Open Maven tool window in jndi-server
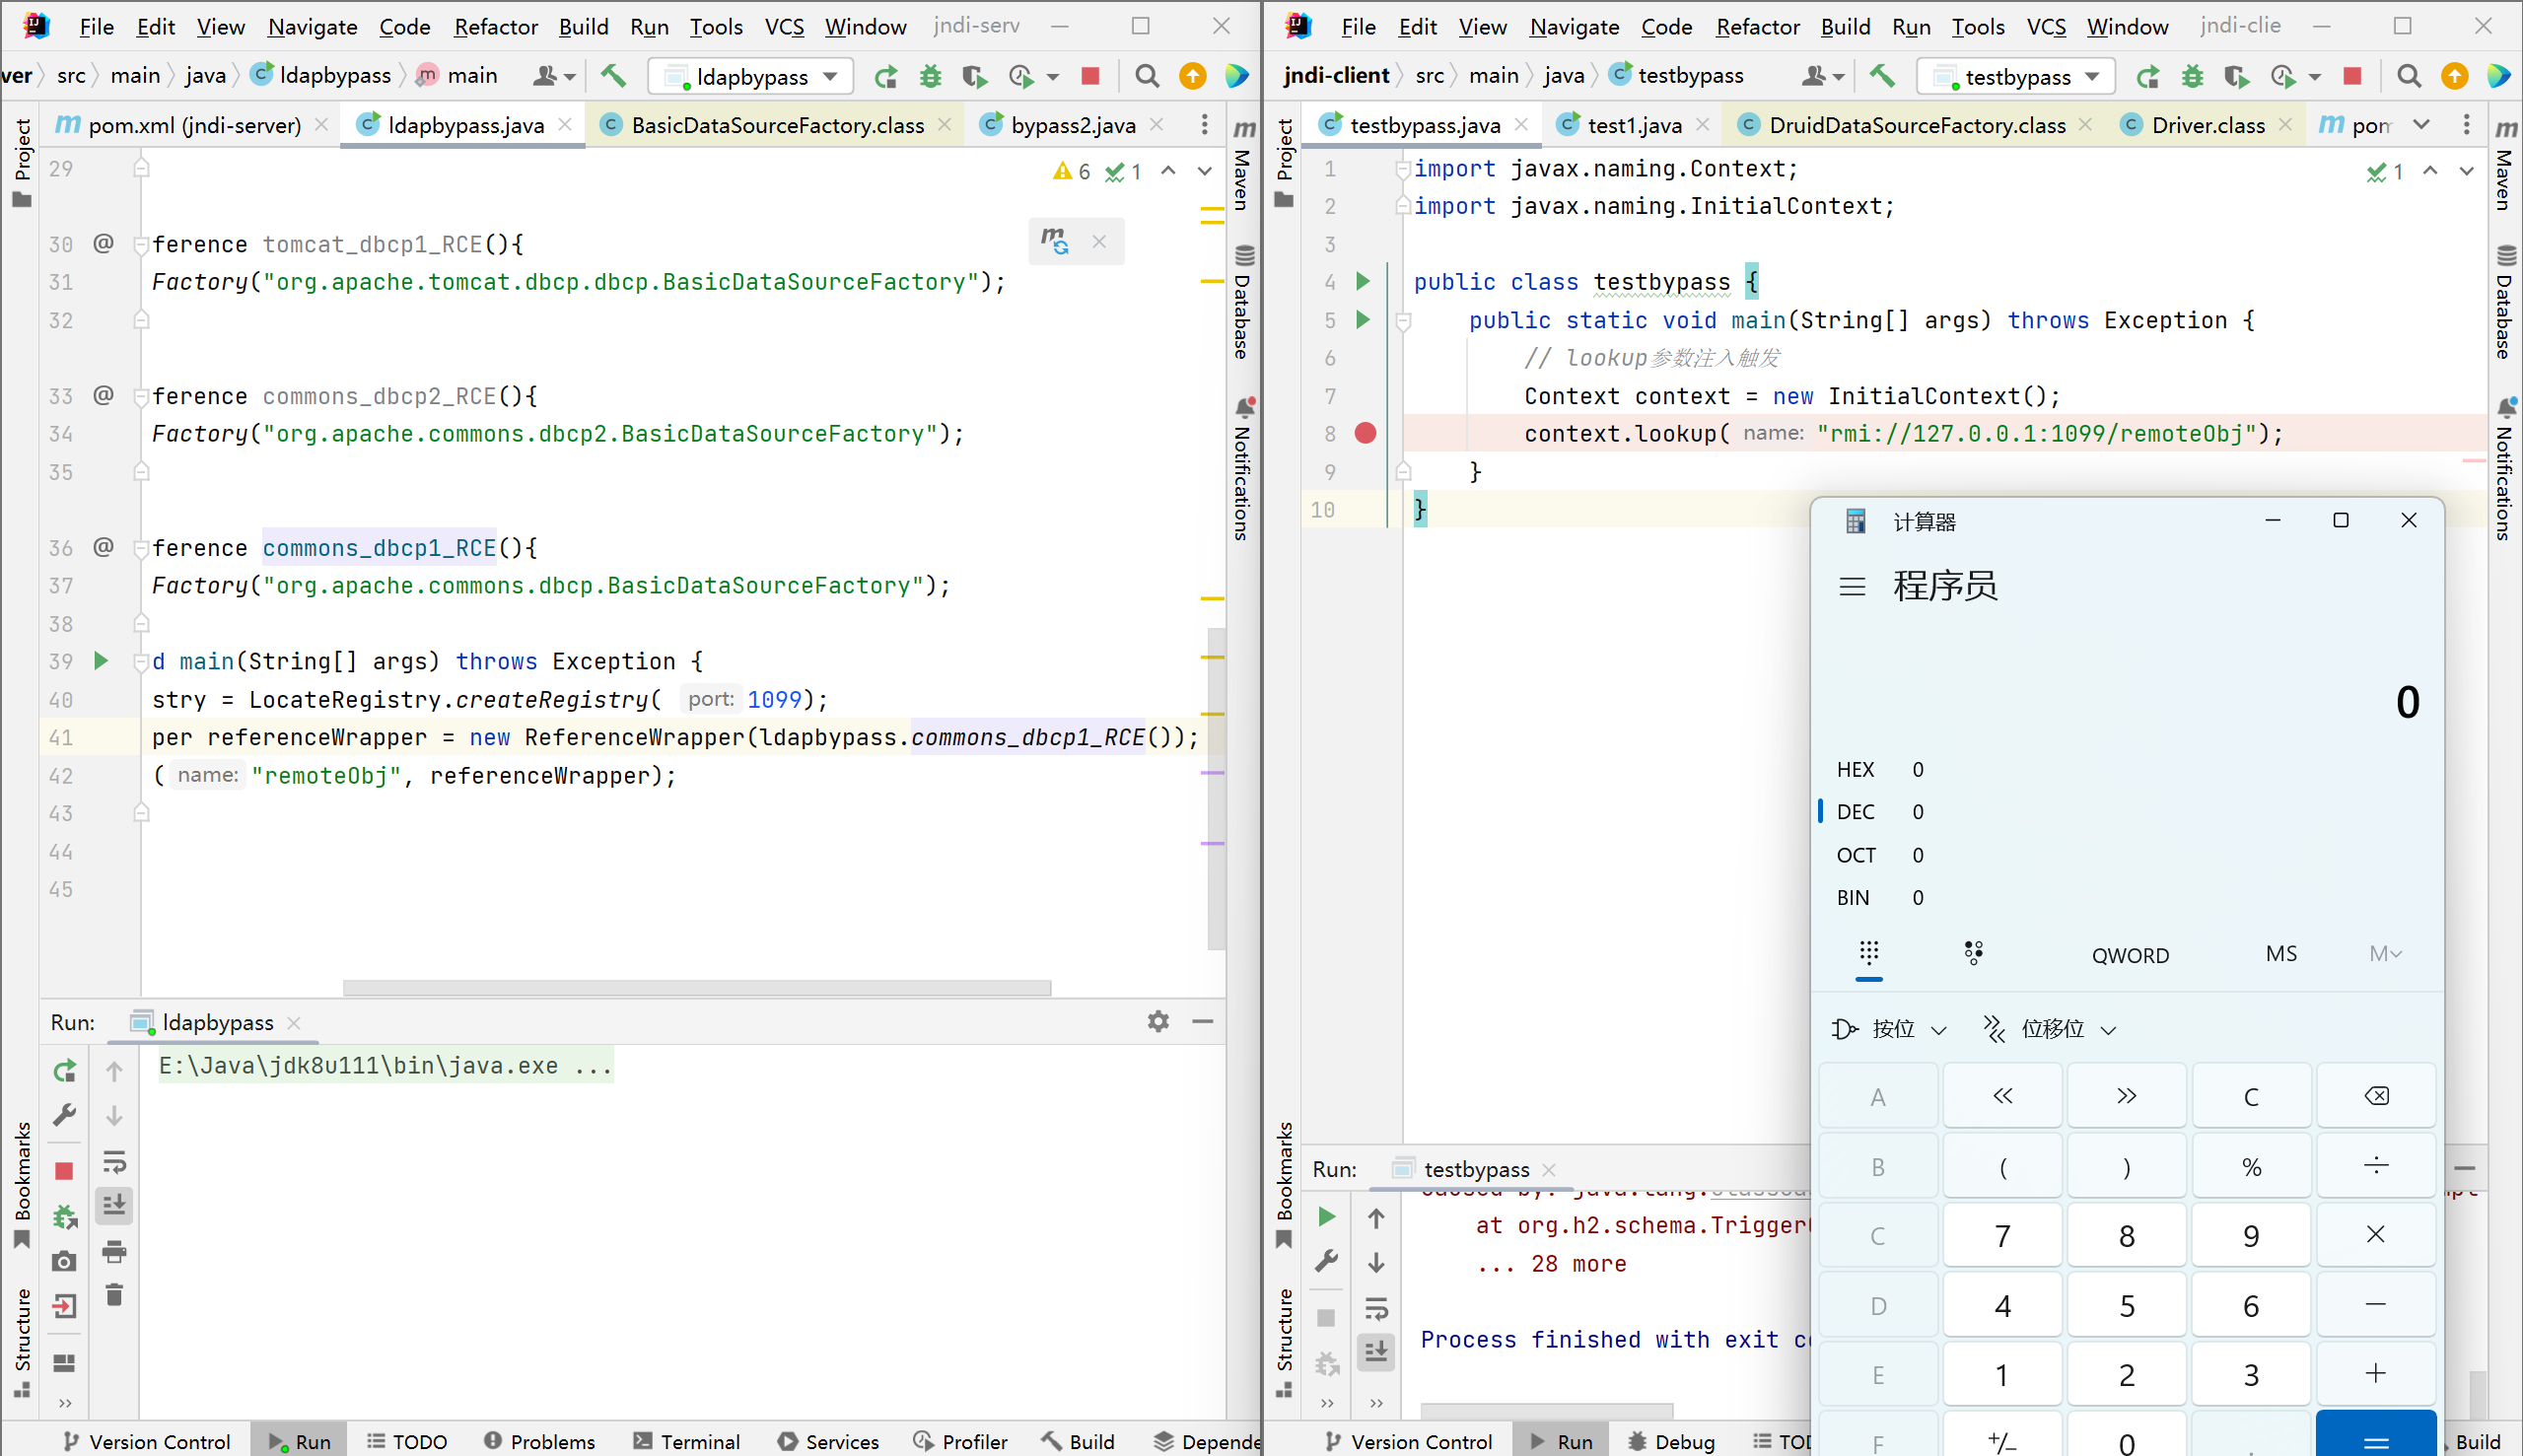Viewport: 2523px width, 1456px height. 1243,166
